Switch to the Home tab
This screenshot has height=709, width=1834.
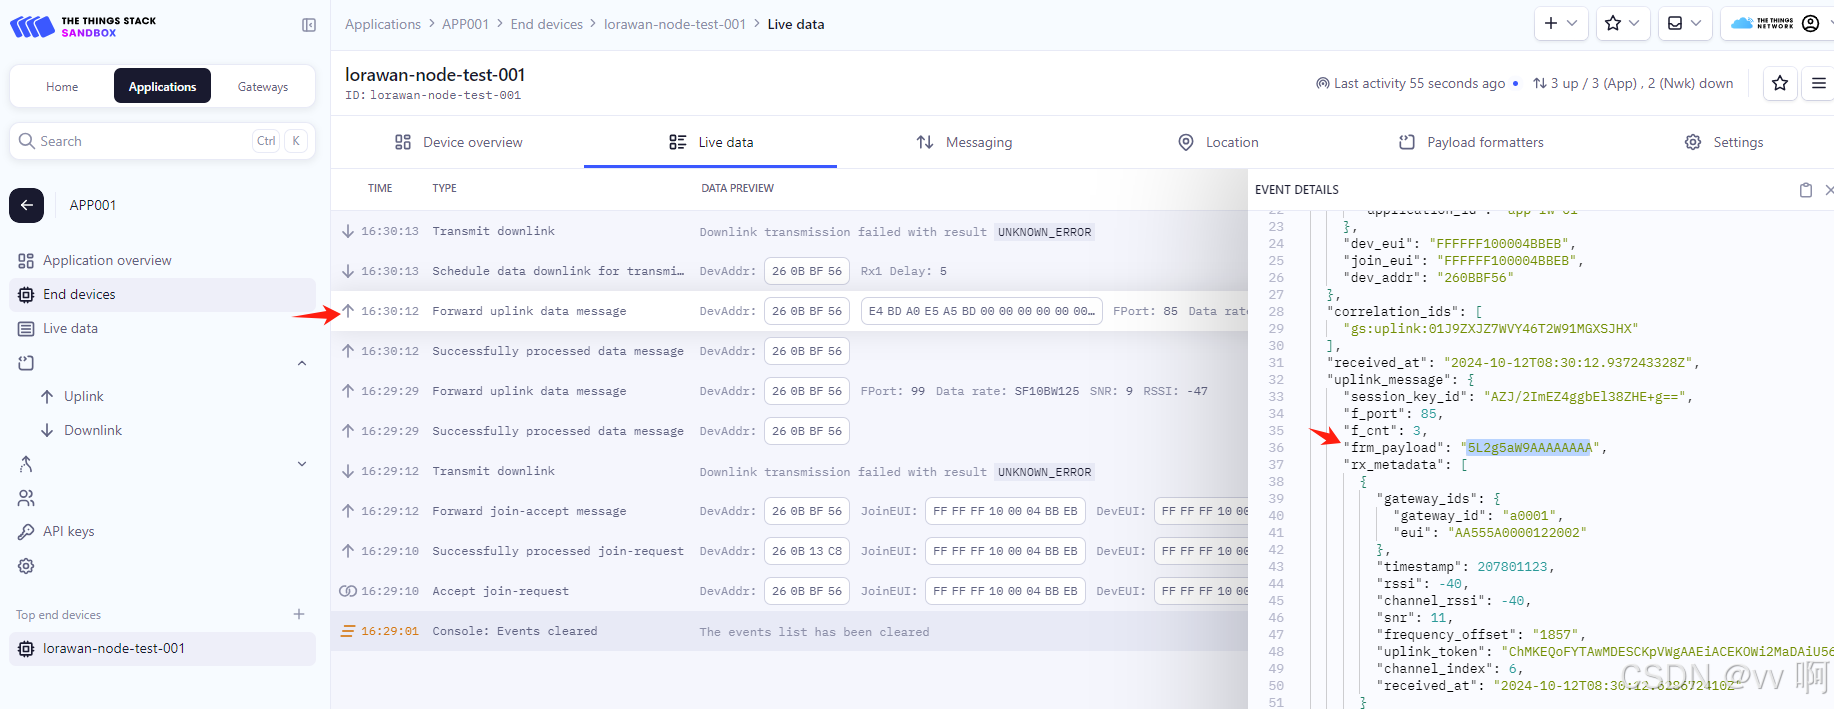pos(62,87)
